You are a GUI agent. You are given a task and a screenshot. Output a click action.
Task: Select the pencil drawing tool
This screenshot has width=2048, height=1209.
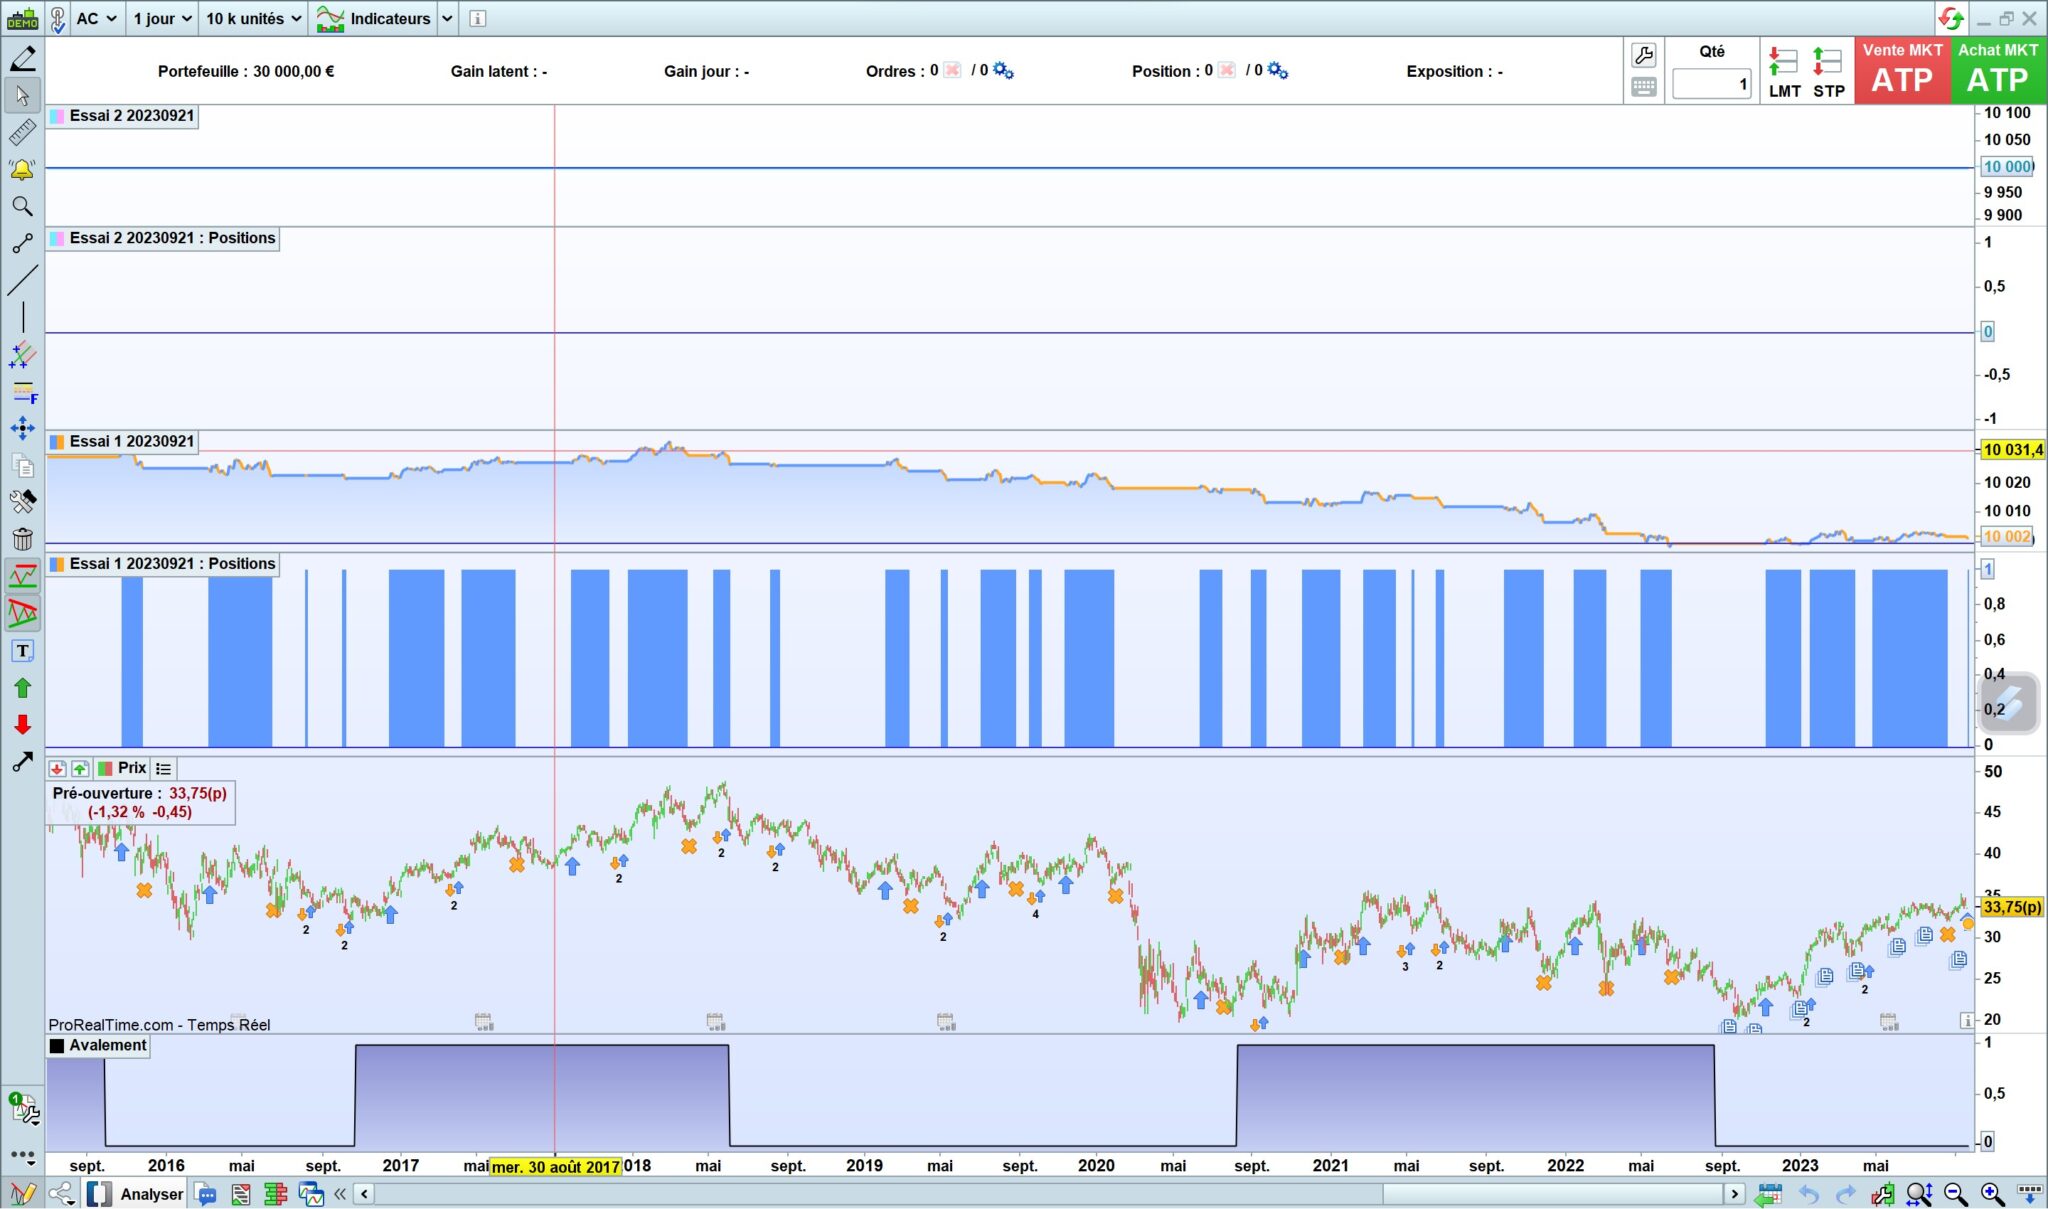point(22,58)
